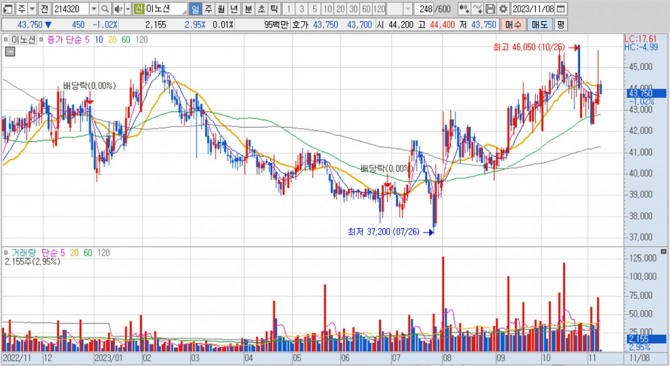This screenshot has width=670, height=366.
Task: Click the add candle indicator icon
Action: [464, 9]
